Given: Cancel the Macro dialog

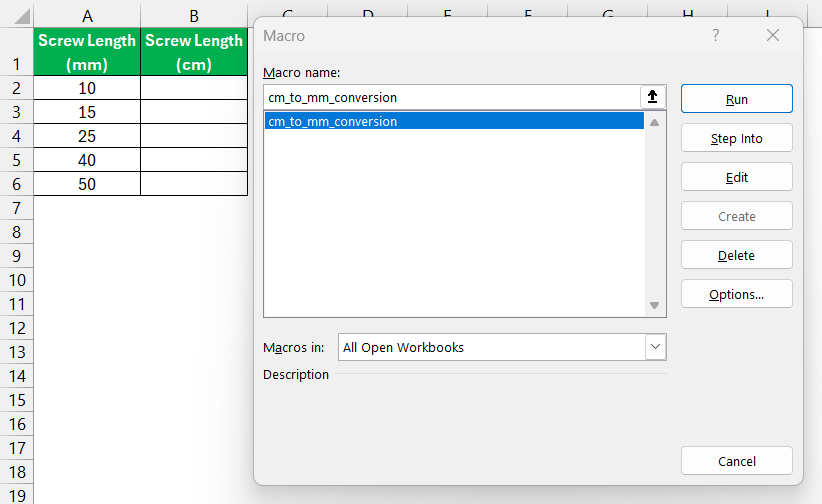Looking at the screenshot, I should point(737,460).
